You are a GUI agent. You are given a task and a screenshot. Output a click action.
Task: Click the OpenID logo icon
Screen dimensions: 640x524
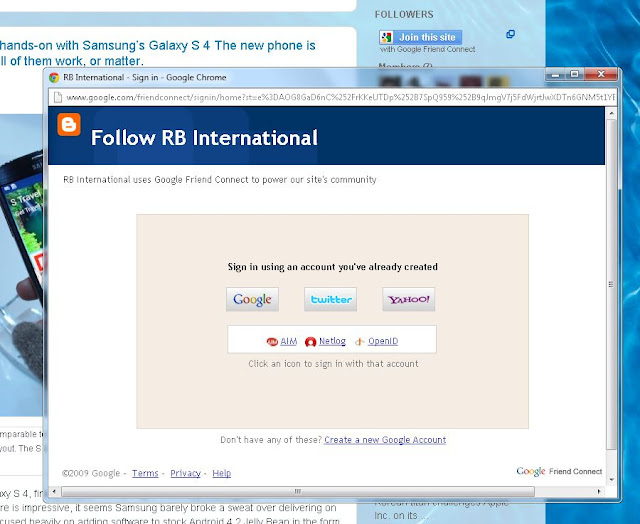[359, 342]
